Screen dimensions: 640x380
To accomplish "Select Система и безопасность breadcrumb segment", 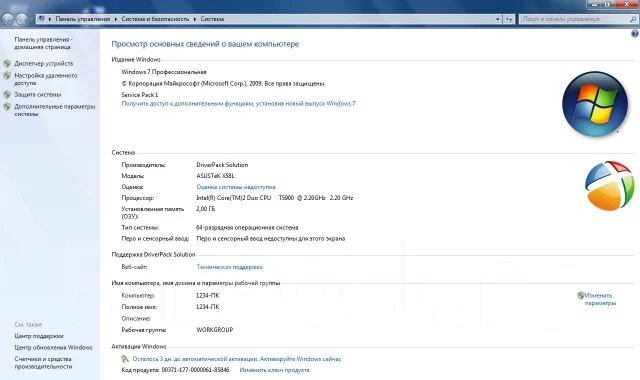I will pyautogui.click(x=155, y=19).
